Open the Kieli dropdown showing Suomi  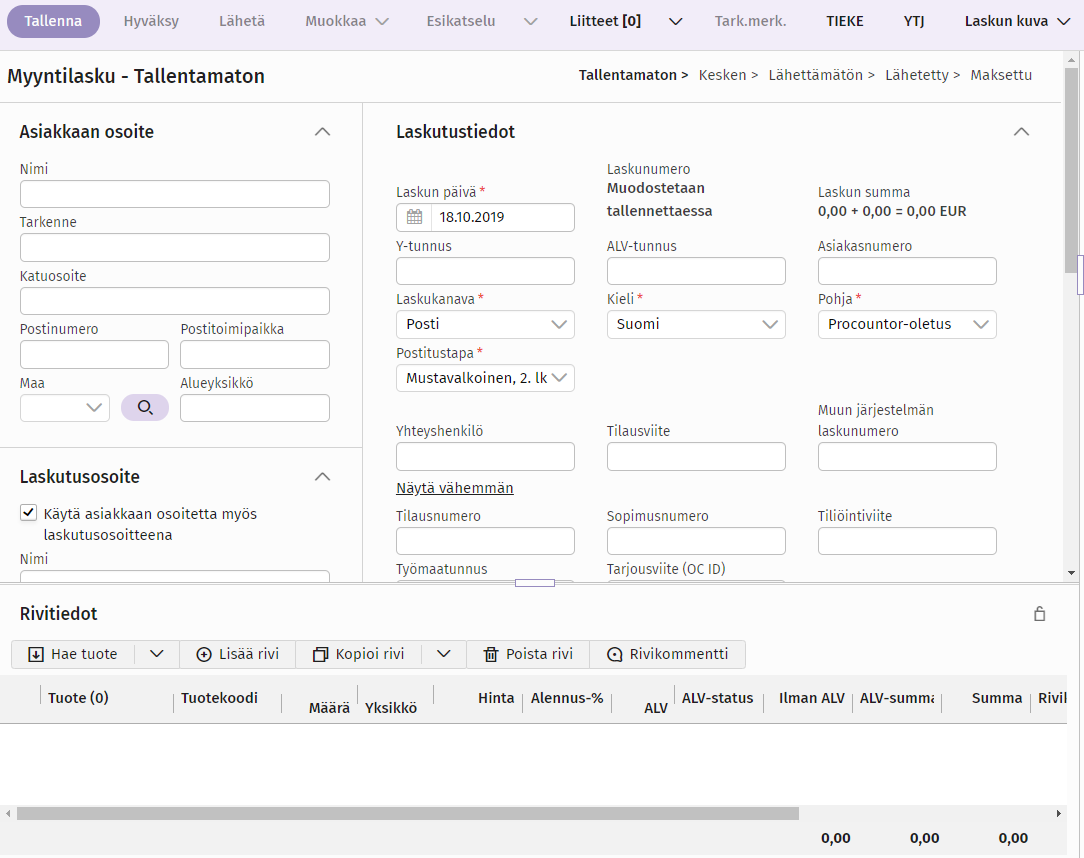696,324
